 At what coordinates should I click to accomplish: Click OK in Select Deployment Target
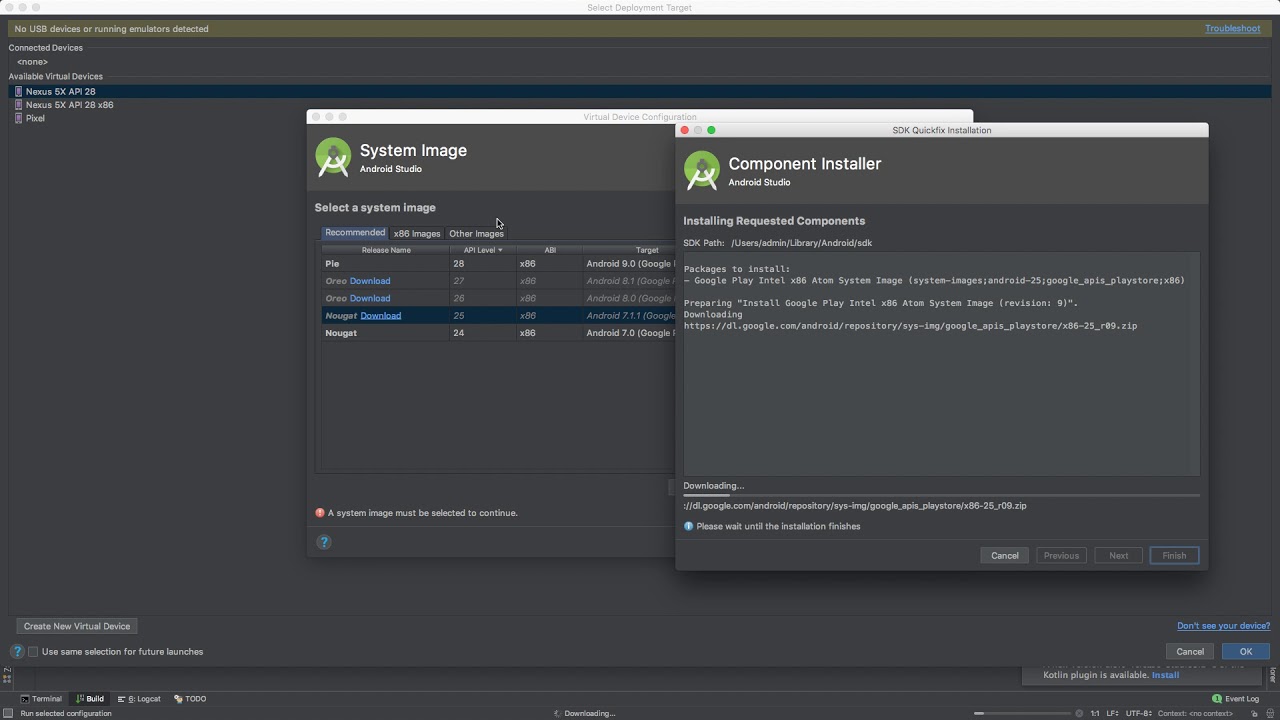pyautogui.click(x=1246, y=652)
